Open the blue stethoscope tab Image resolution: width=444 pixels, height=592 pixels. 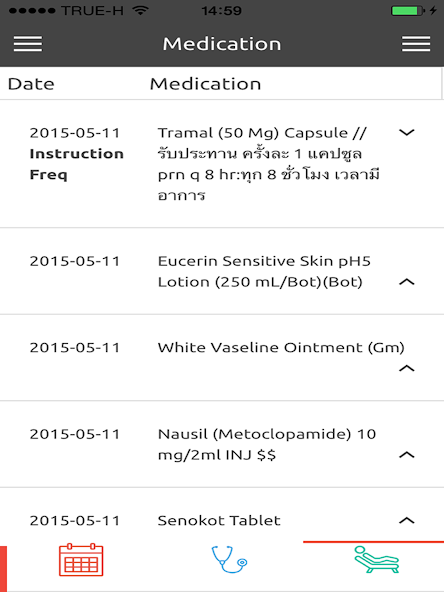pyautogui.click(x=229, y=559)
